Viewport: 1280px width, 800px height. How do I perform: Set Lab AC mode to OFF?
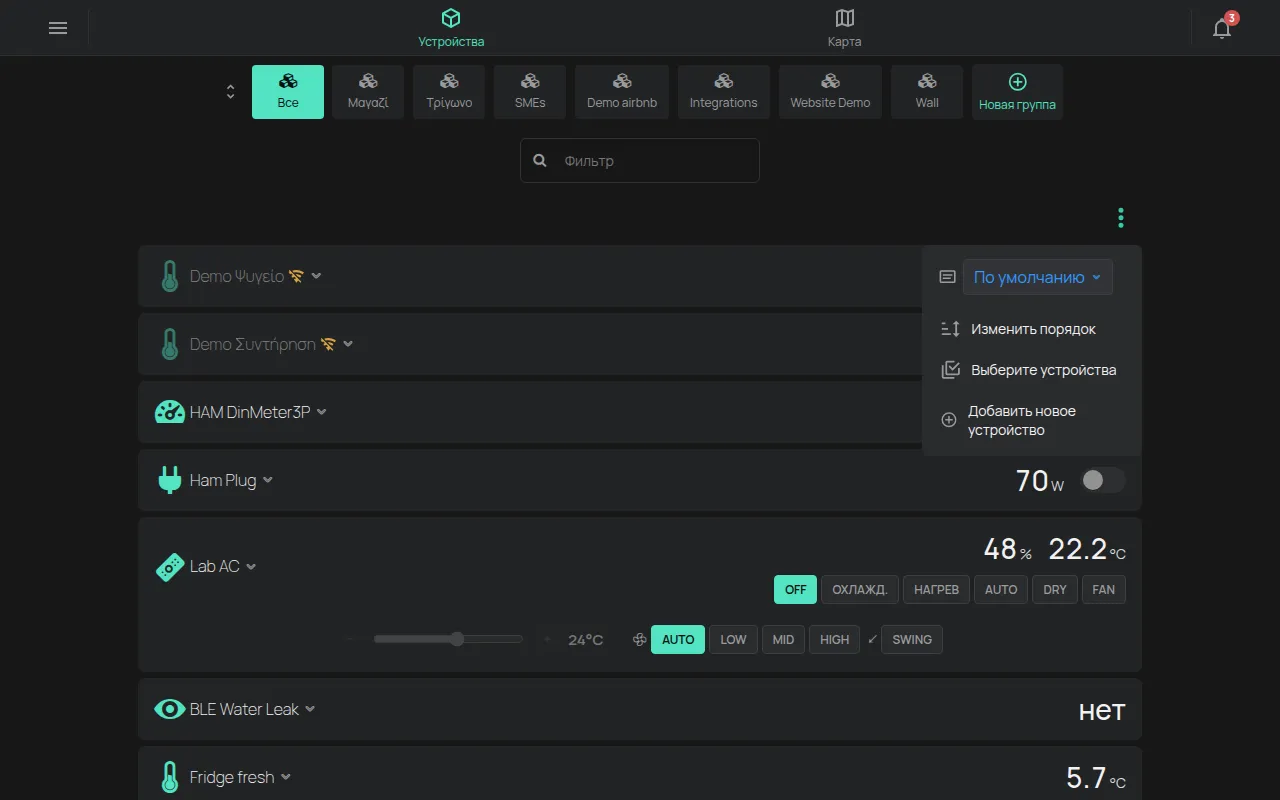795,590
